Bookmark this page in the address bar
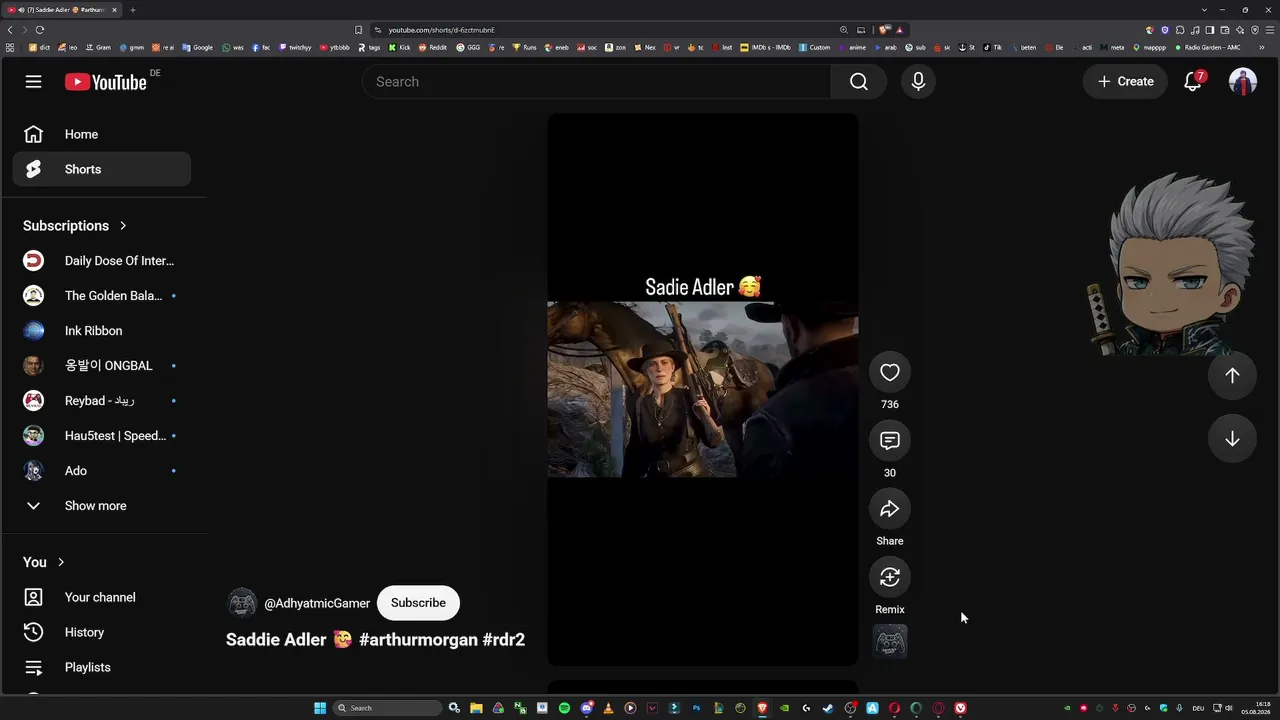The width and height of the screenshot is (1280, 720). coord(358,30)
